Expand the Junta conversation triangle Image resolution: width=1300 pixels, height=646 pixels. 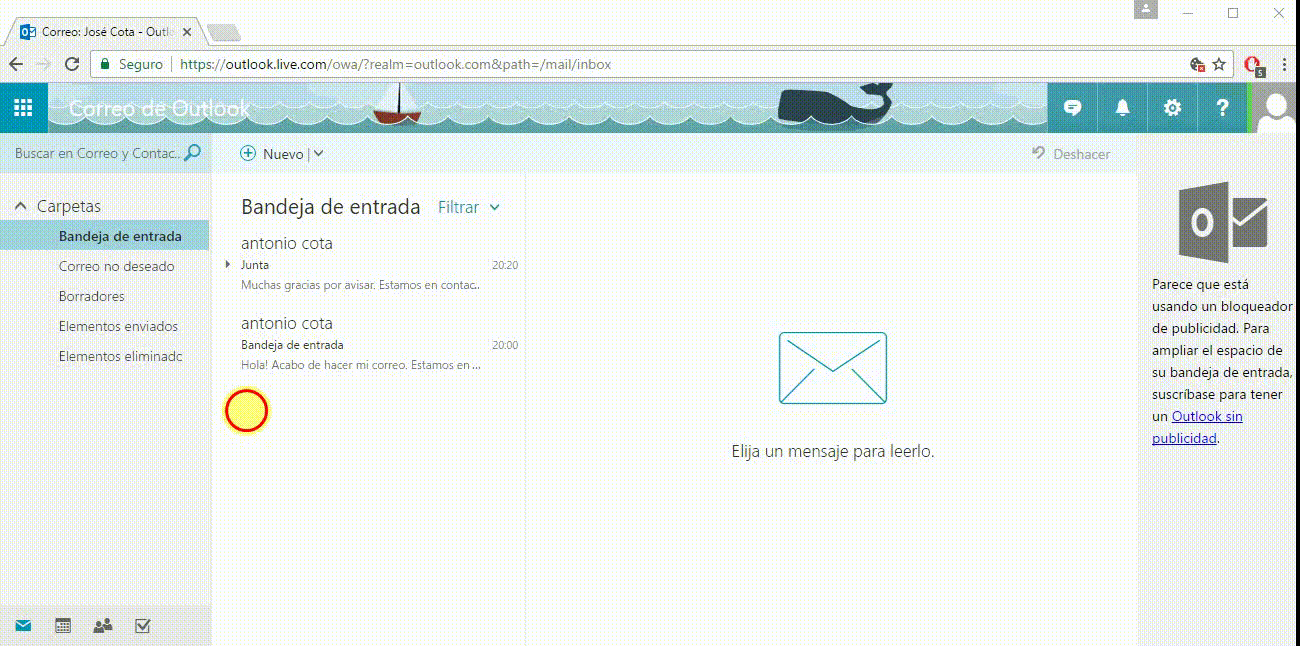[x=229, y=264]
